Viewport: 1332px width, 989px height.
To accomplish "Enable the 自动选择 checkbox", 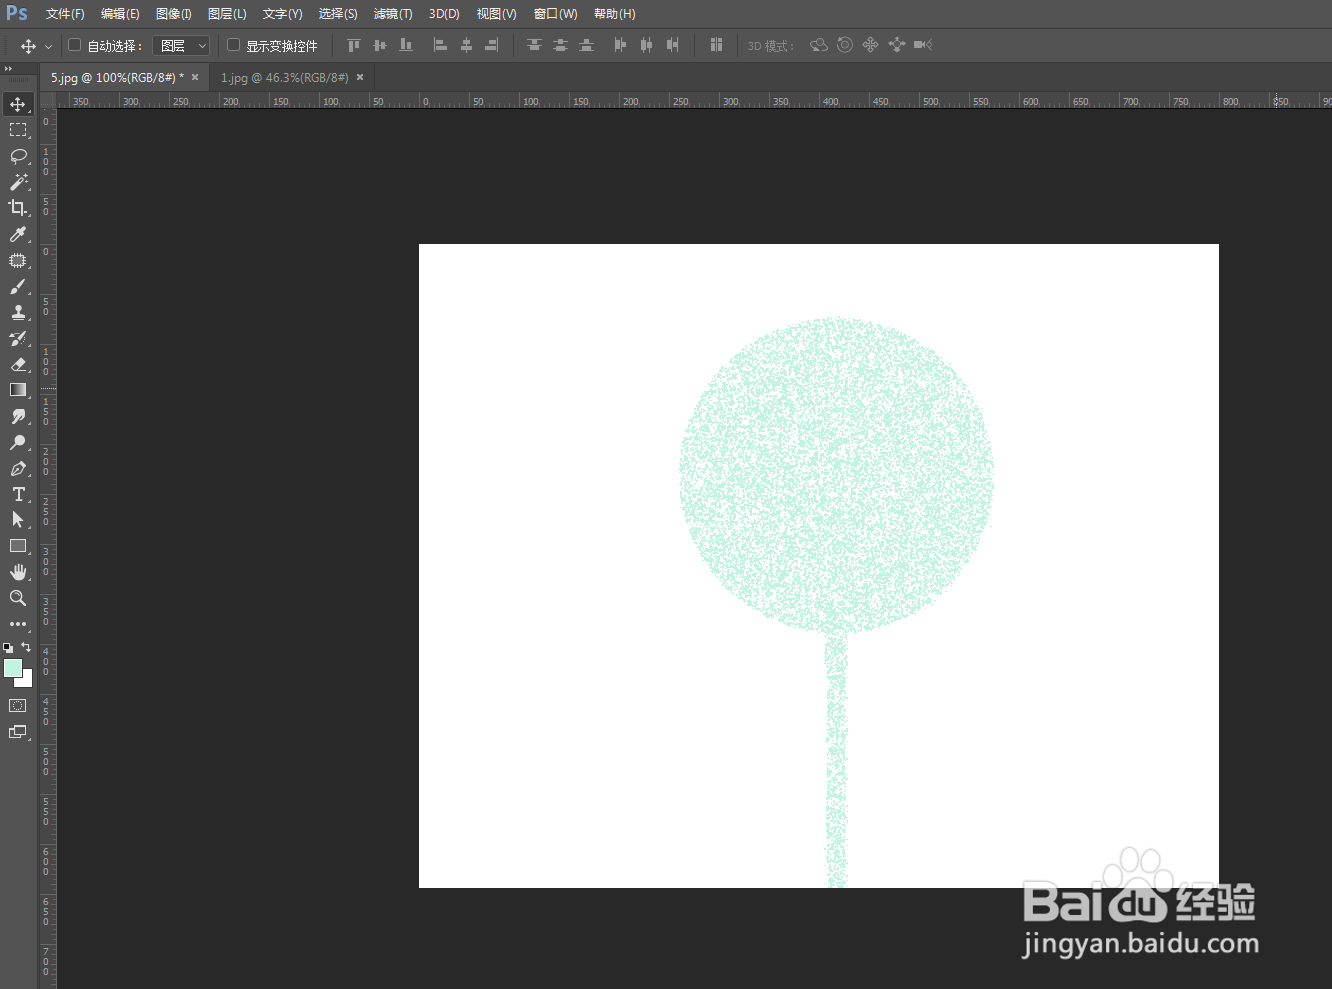I will pos(74,45).
